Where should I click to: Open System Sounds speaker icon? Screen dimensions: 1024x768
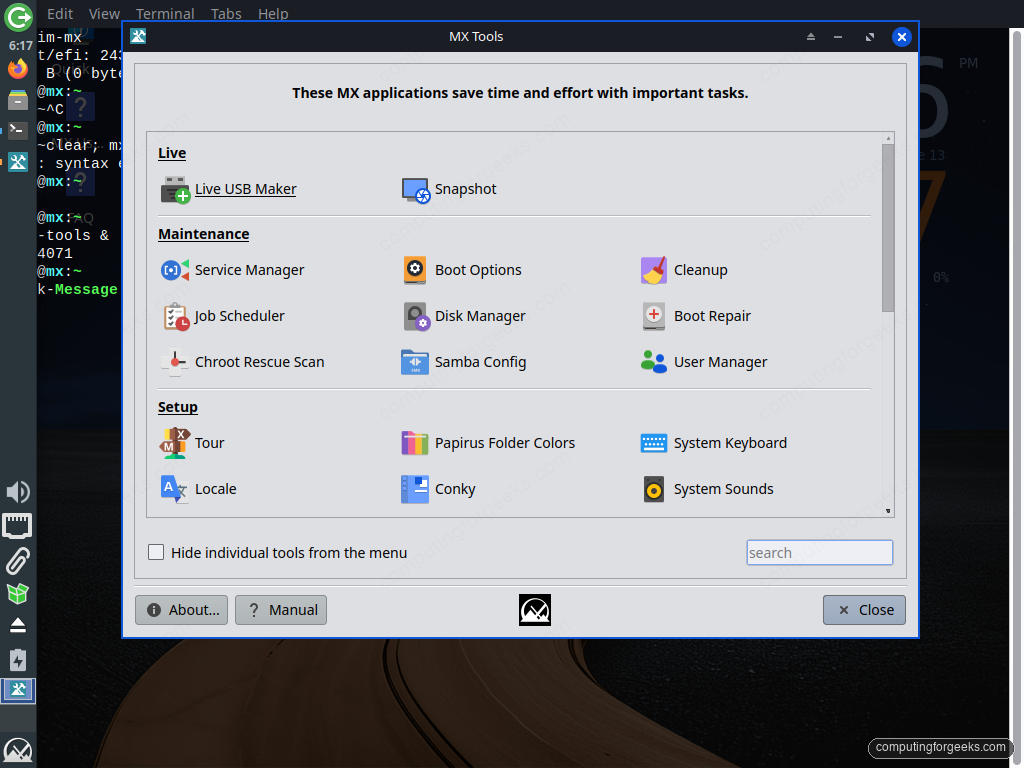pyautogui.click(x=654, y=488)
